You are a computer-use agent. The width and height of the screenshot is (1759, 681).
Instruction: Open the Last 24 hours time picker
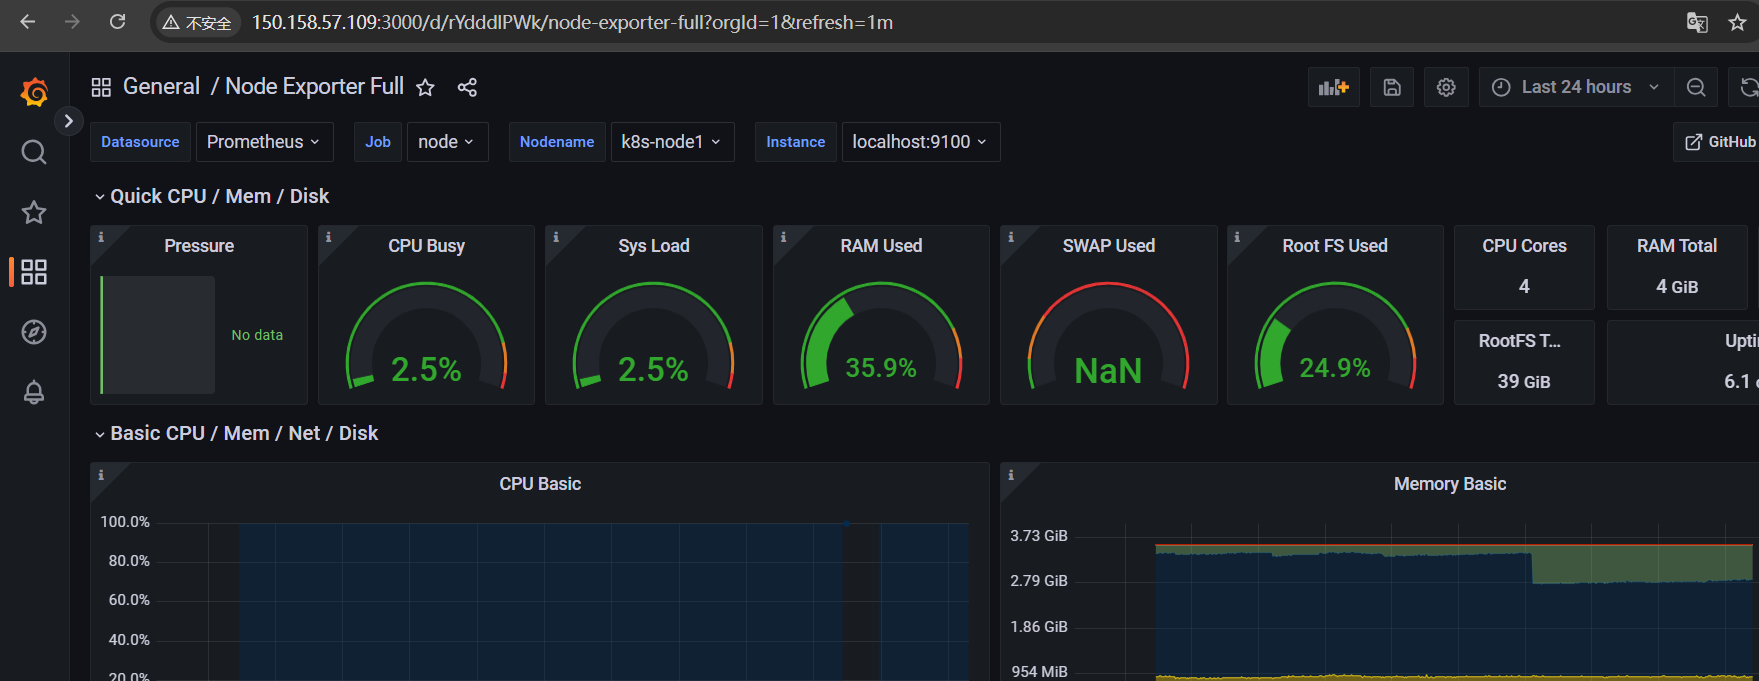1575,87
